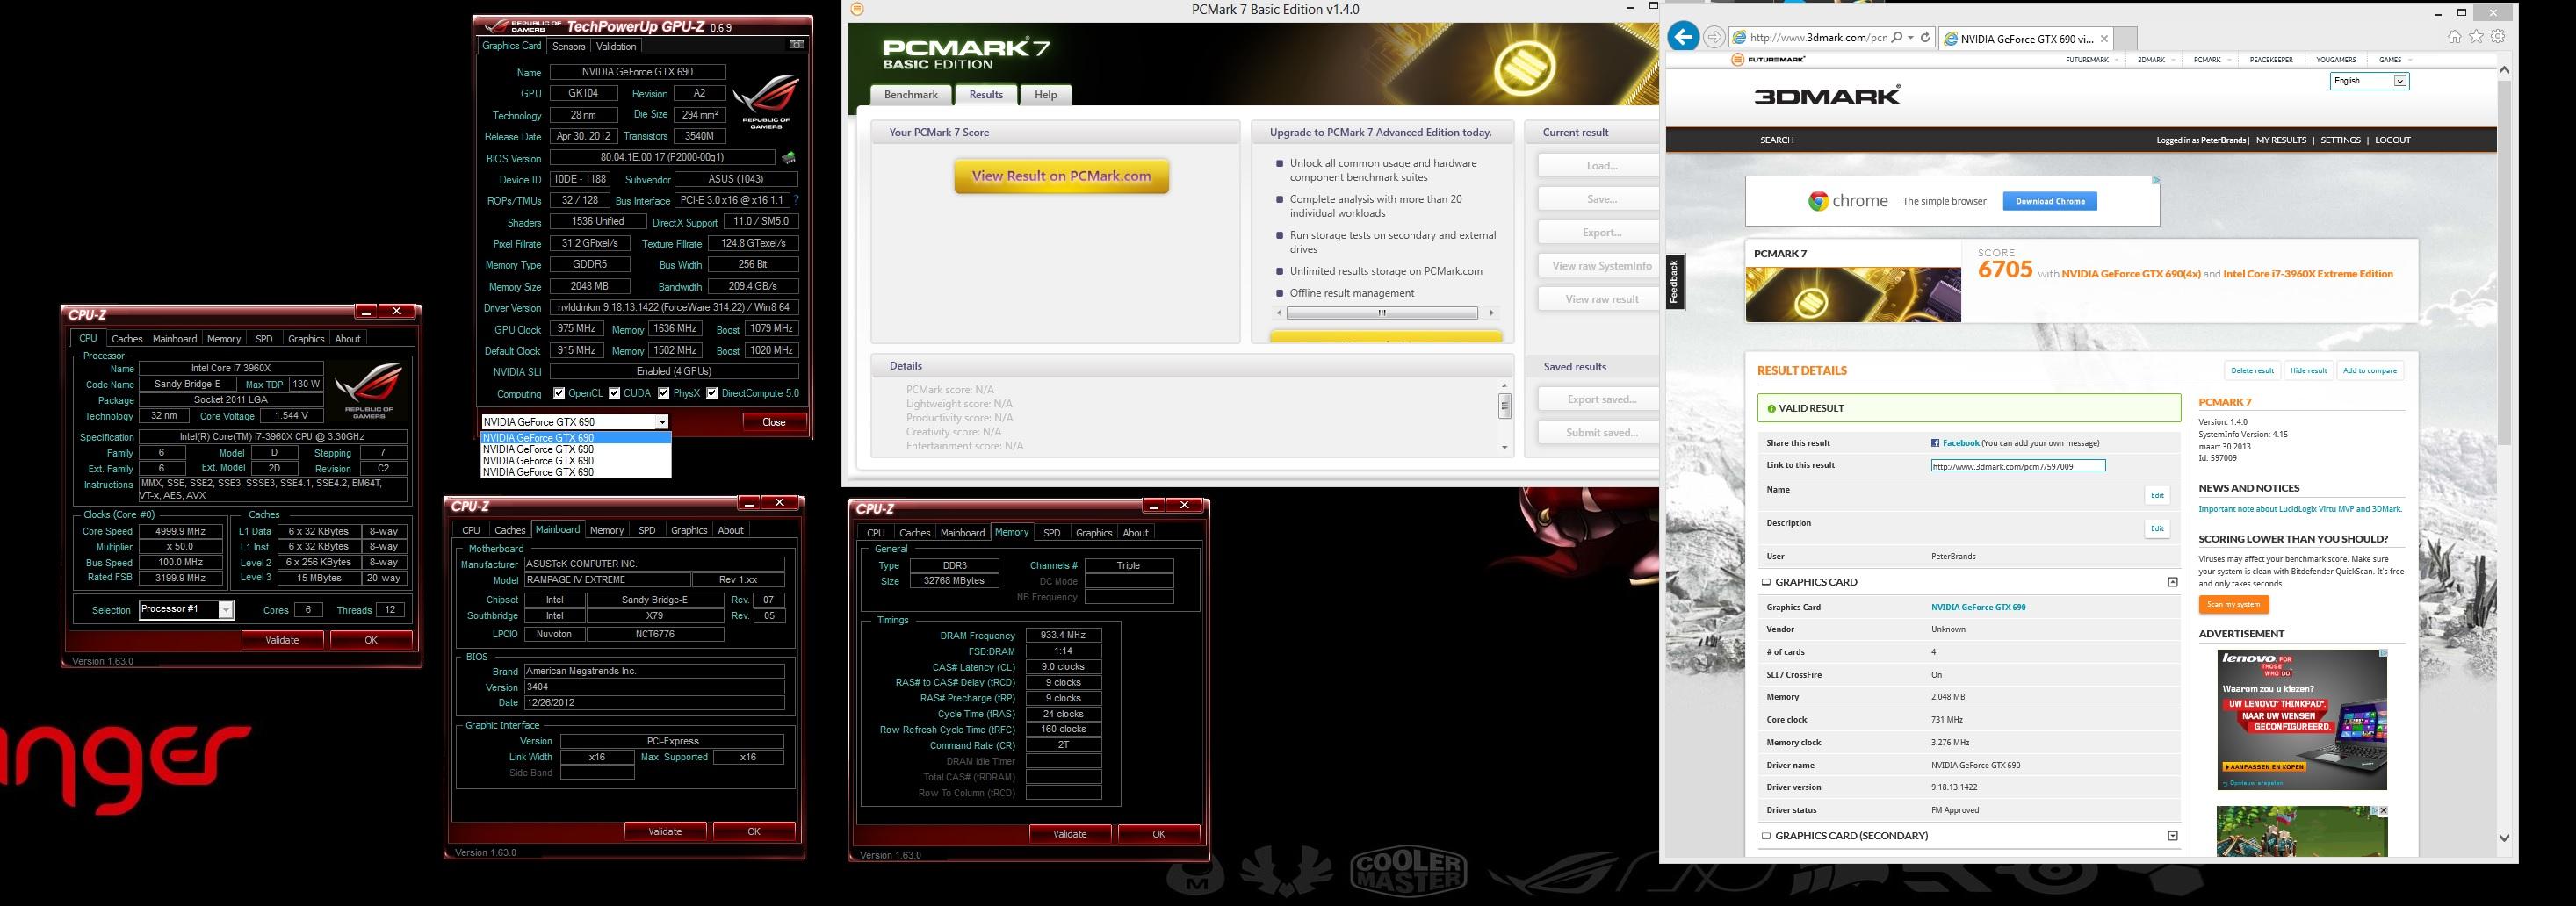Open the IE tools gear icon

(x=2498, y=37)
